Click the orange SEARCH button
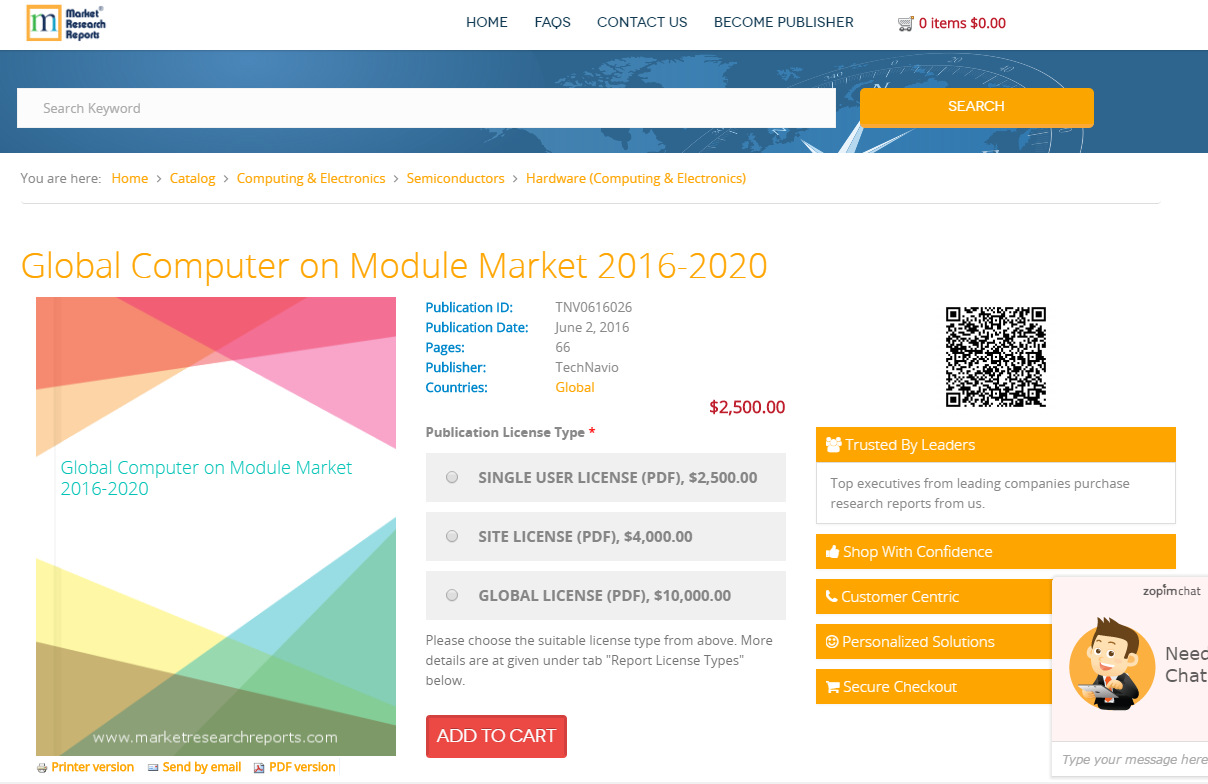1208x784 pixels. (x=977, y=107)
